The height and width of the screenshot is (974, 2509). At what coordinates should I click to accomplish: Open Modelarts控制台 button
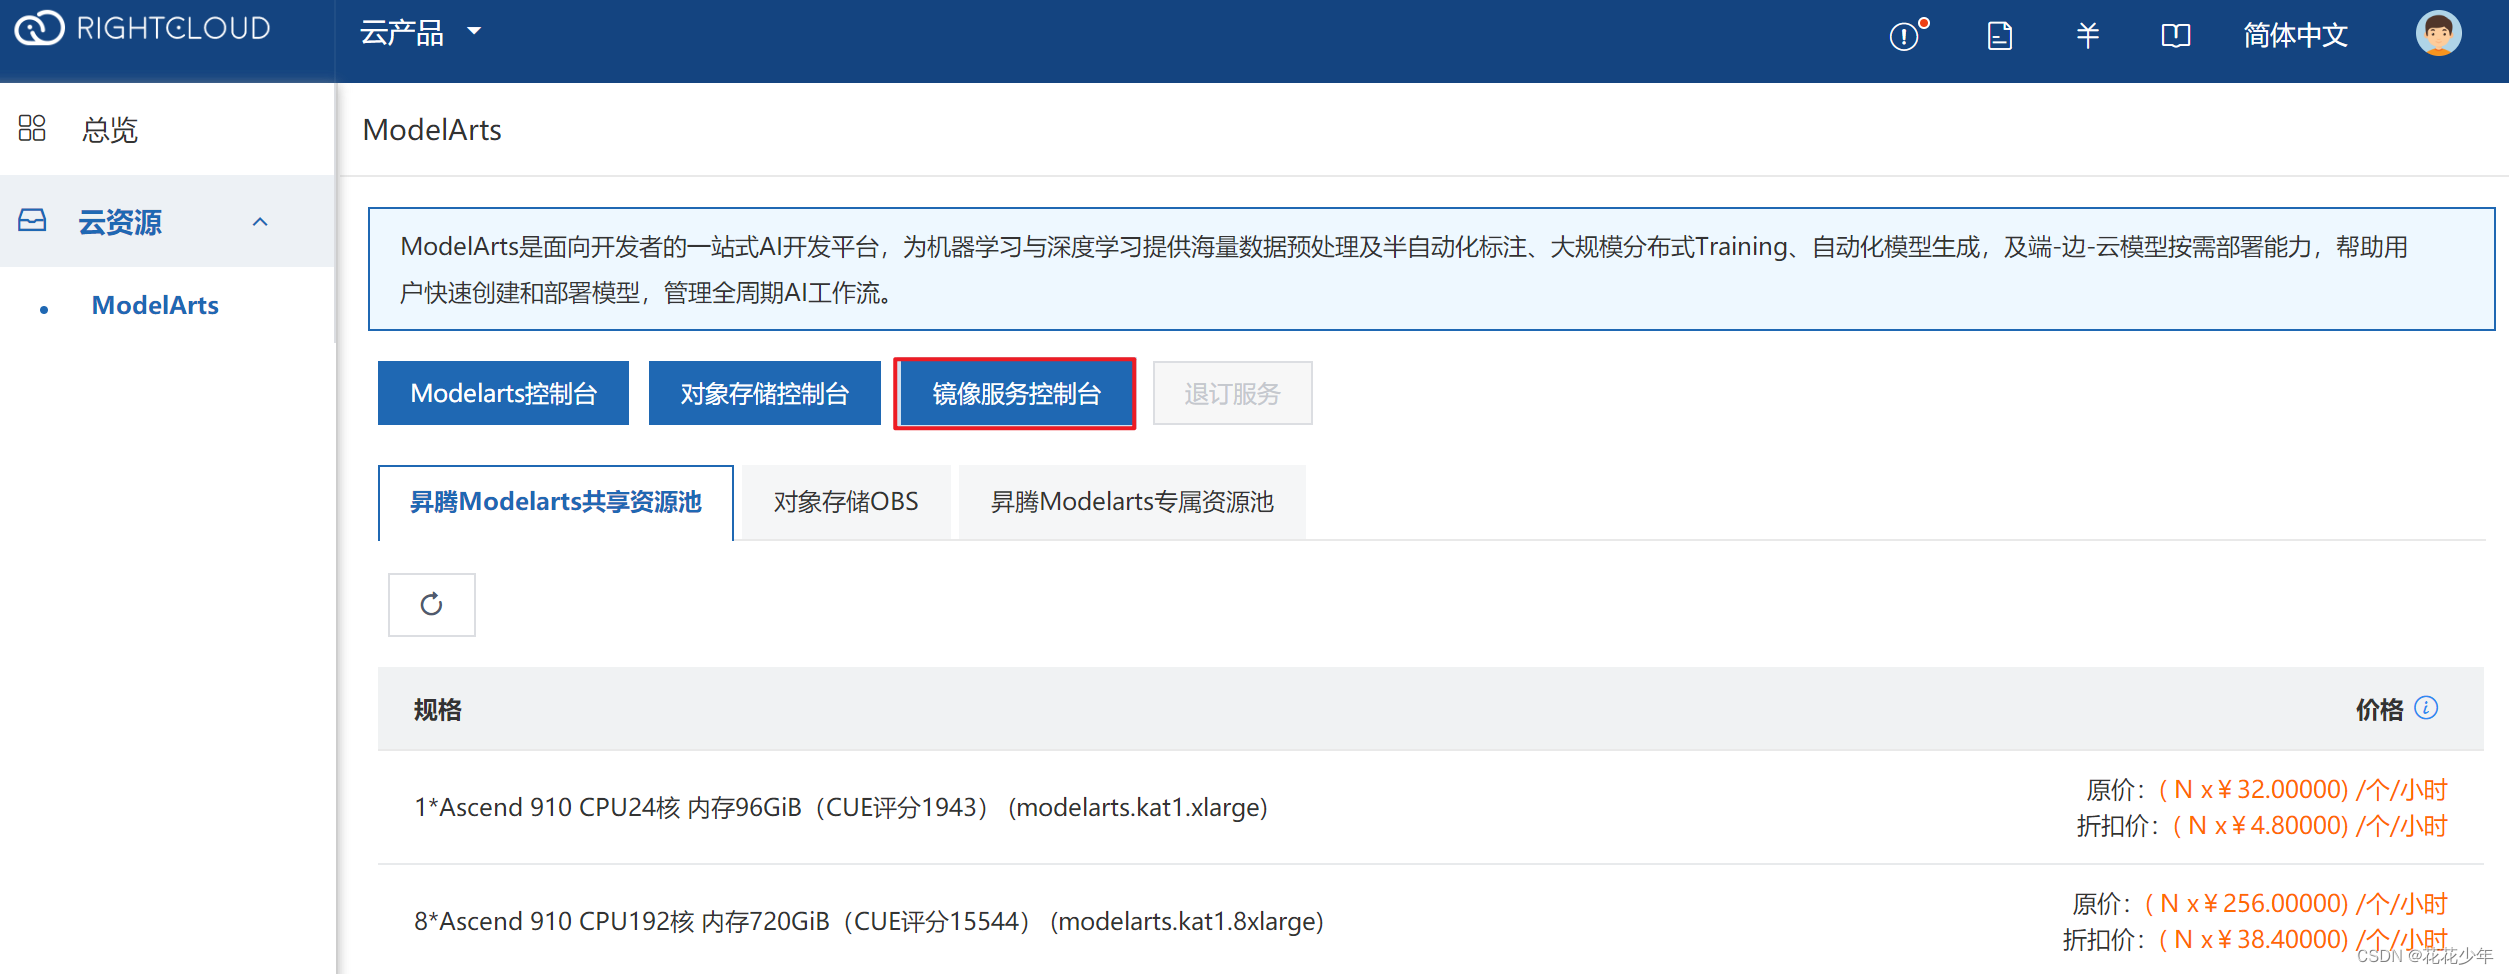503,393
